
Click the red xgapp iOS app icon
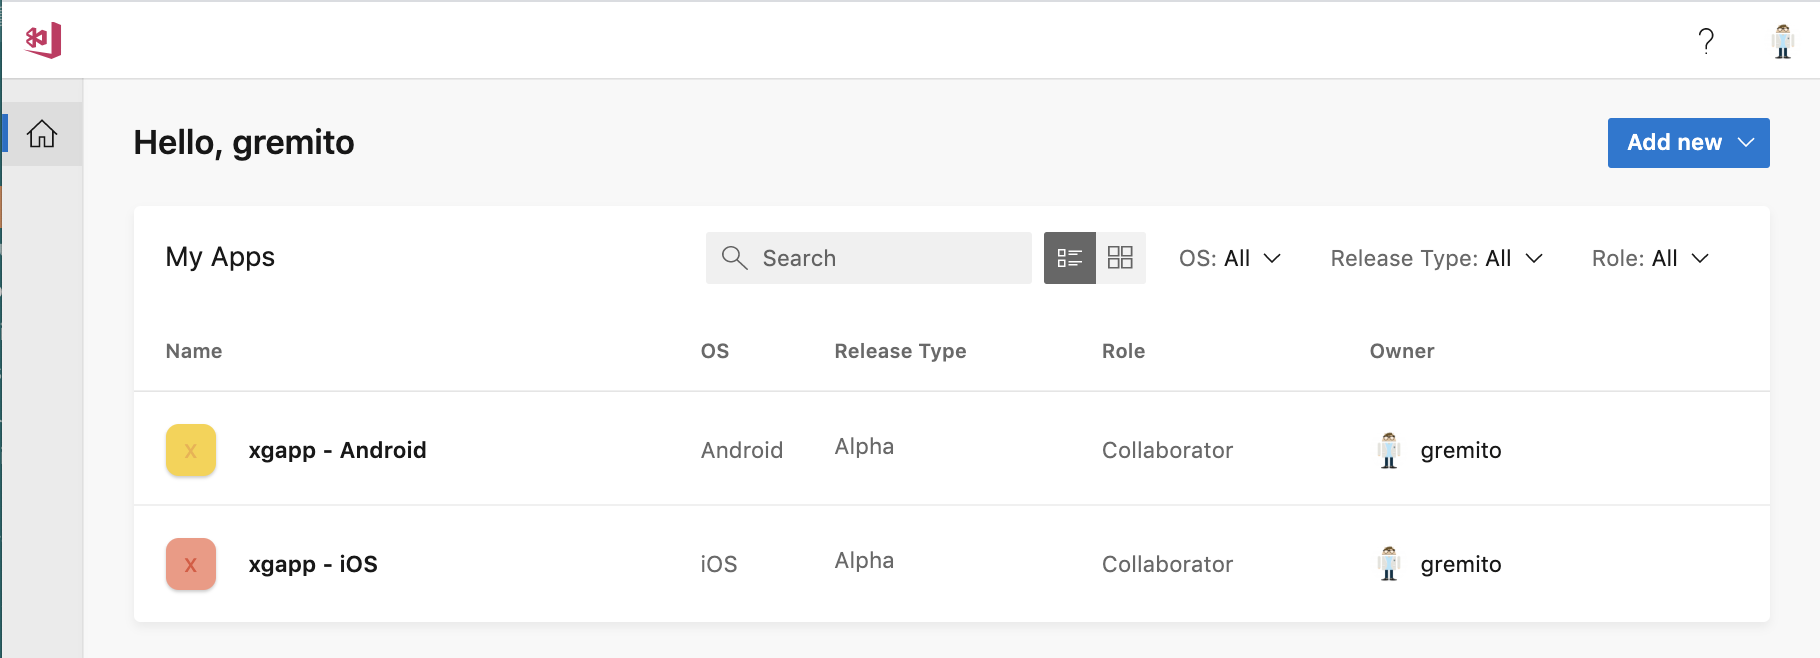tap(191, 564)
